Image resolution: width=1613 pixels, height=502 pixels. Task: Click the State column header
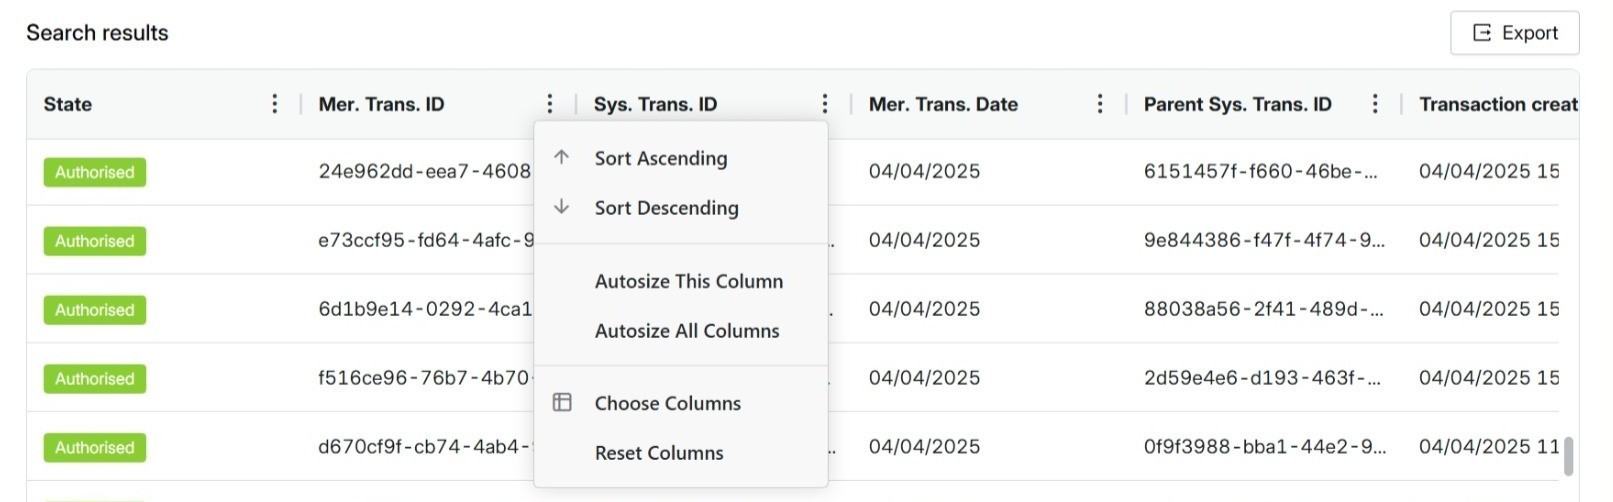point(68,104)
